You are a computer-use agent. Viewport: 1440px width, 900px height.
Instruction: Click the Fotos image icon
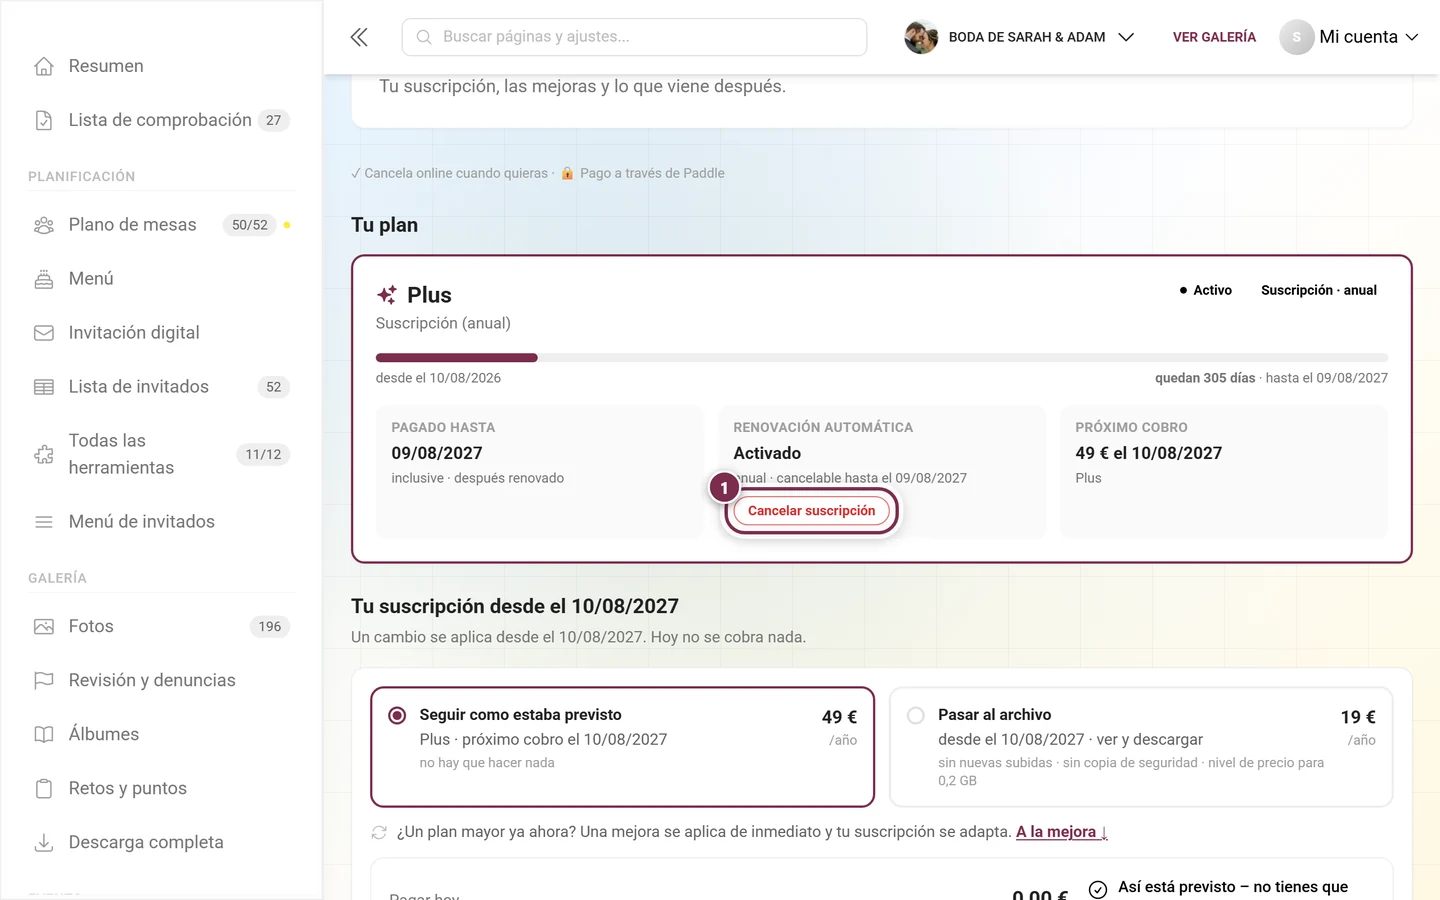[44, 627]
